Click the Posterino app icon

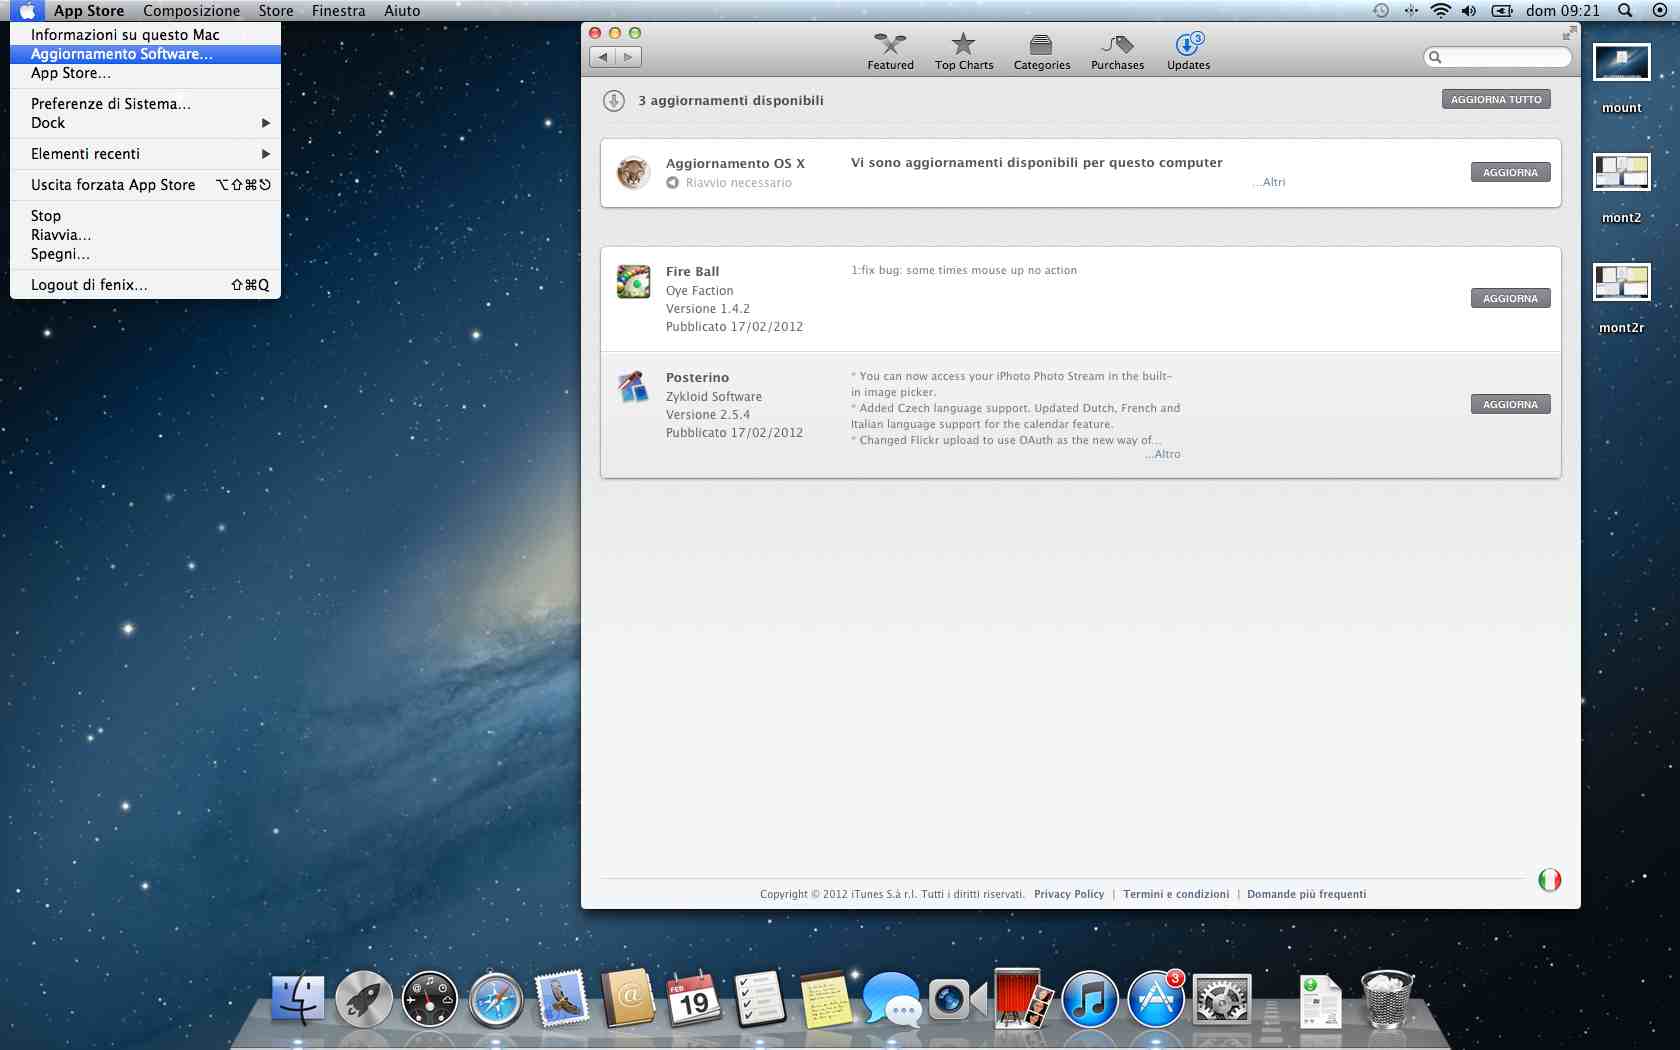tap(633, 387)
